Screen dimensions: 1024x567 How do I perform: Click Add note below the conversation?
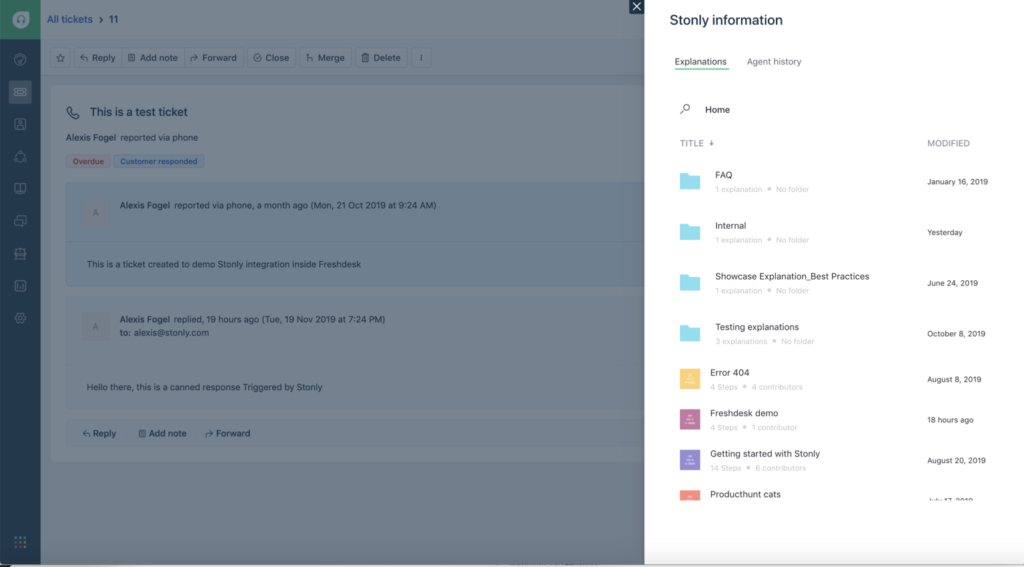click(x=162, y=433)
